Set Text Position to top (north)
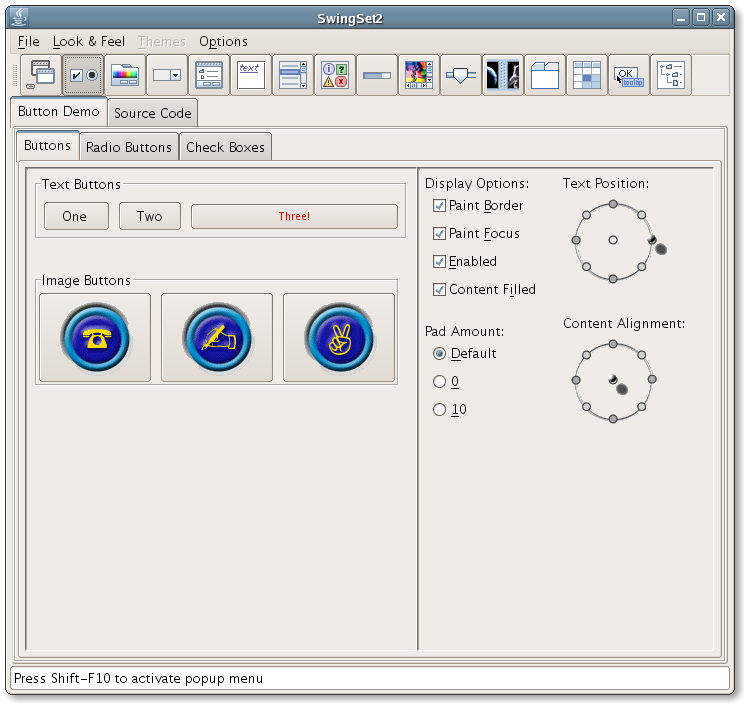This screenshot has width=744, height=704. [613, 204]
